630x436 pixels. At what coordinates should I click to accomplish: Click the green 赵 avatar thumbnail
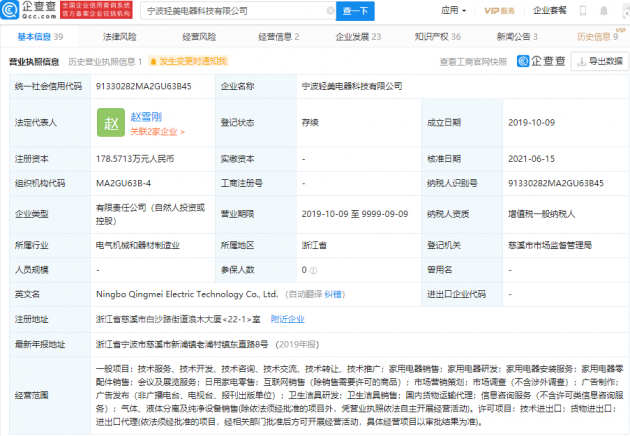[111, 123]
